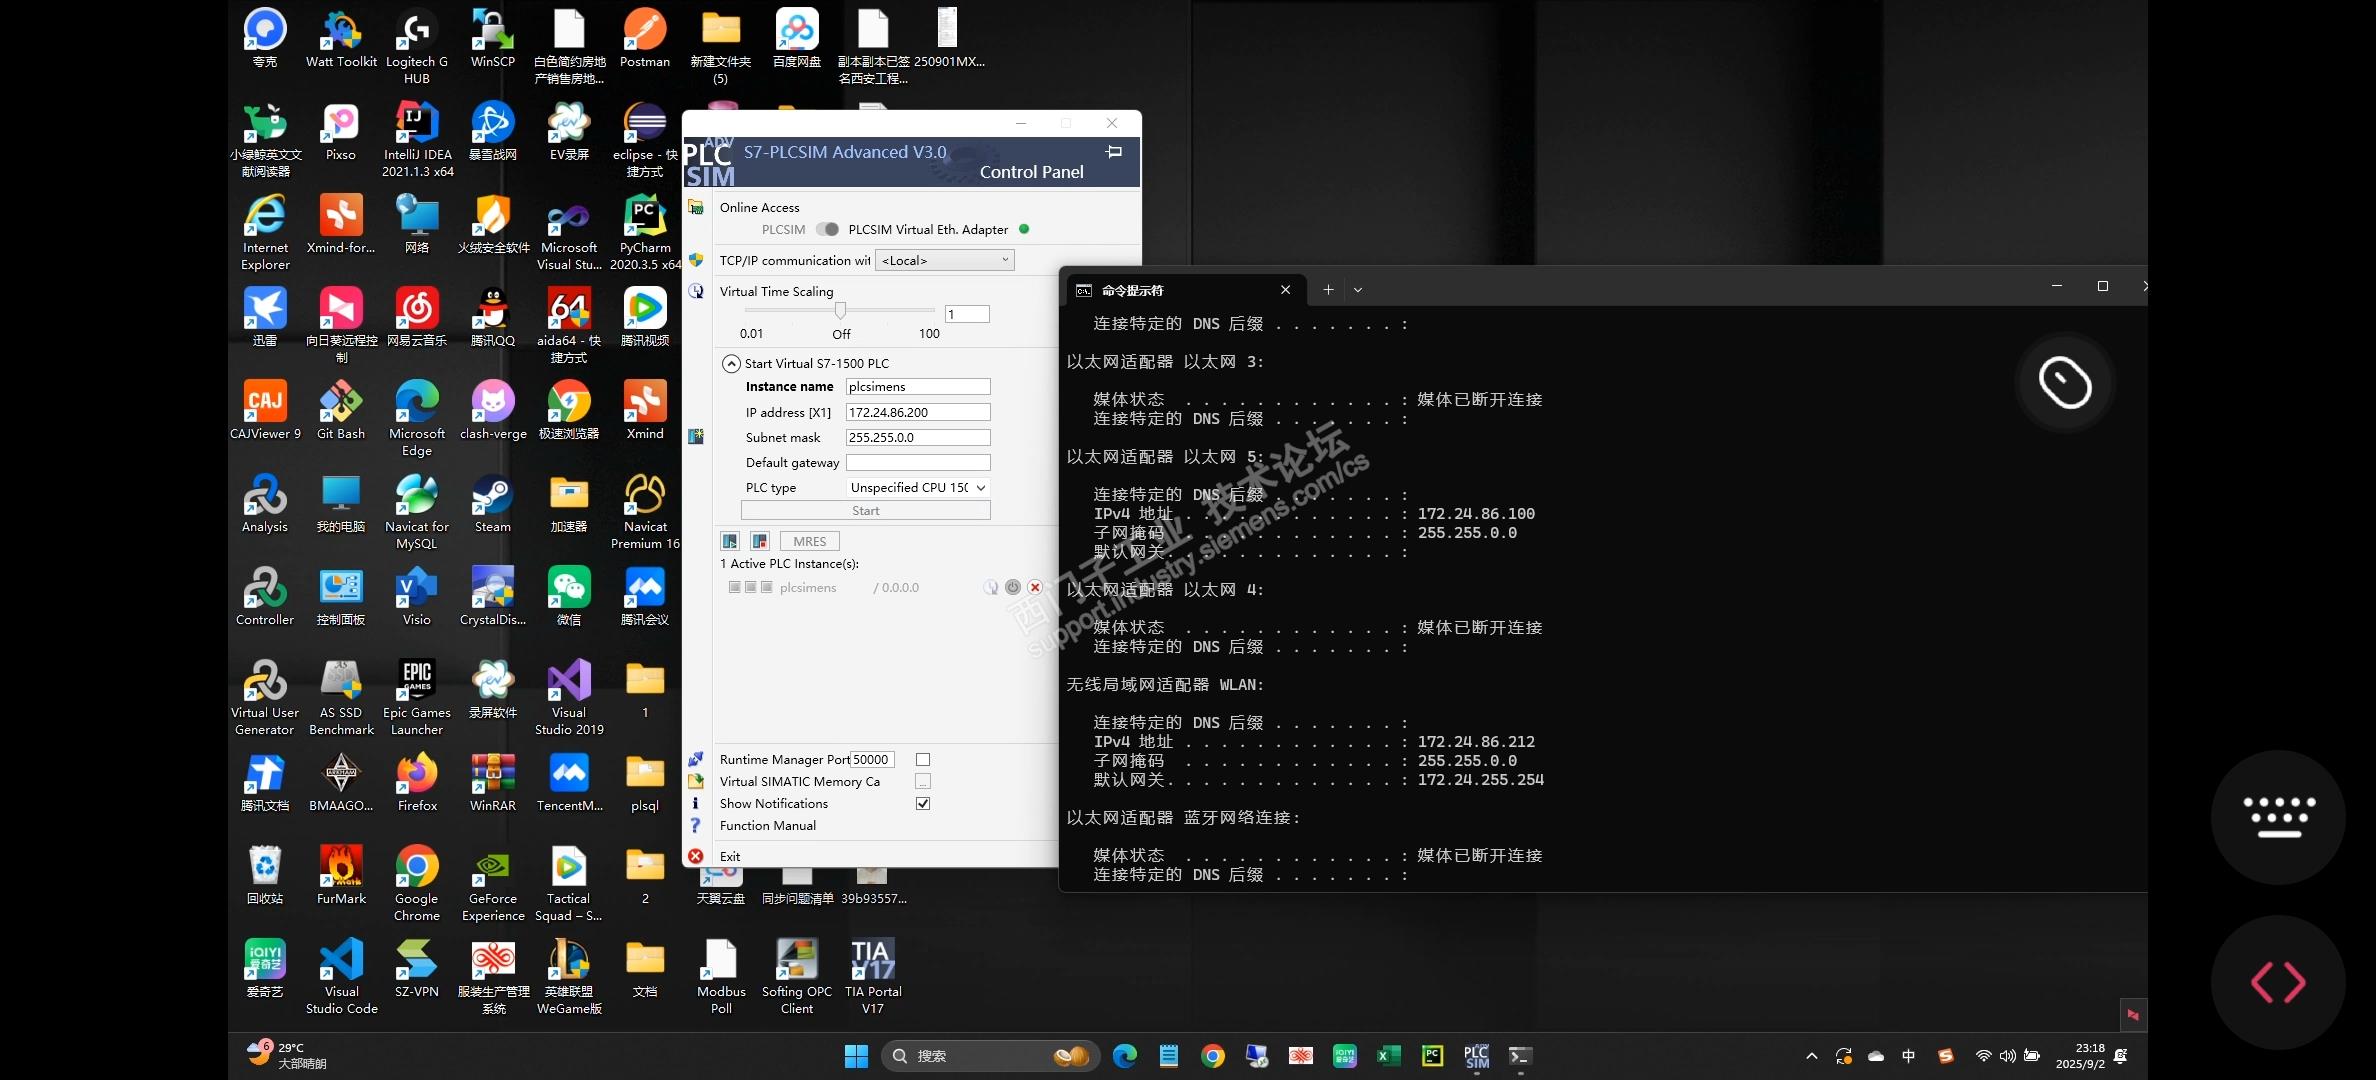Click the pin icon in PLCSIM header
This screenshot has height=1080, width=2376.
coord(1113,152)
